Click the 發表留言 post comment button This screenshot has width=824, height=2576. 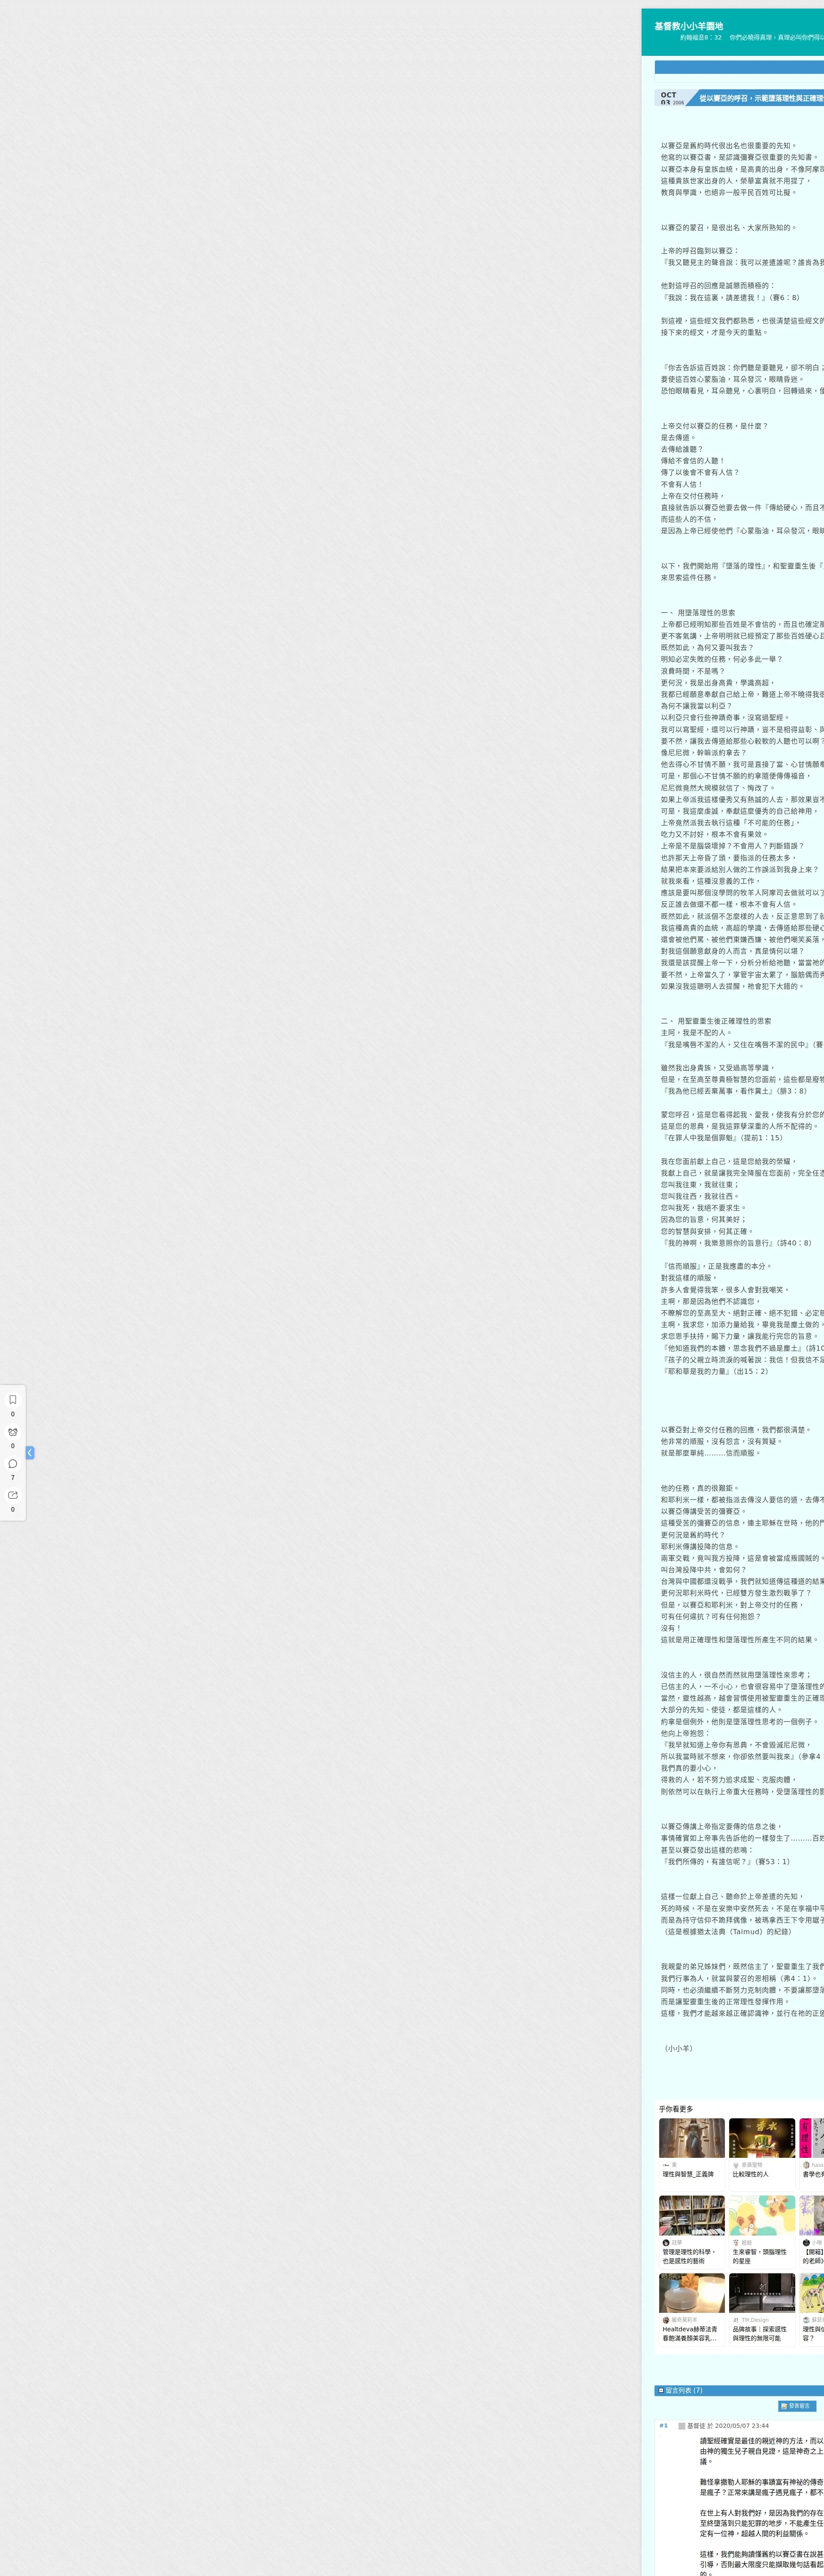797,2405
